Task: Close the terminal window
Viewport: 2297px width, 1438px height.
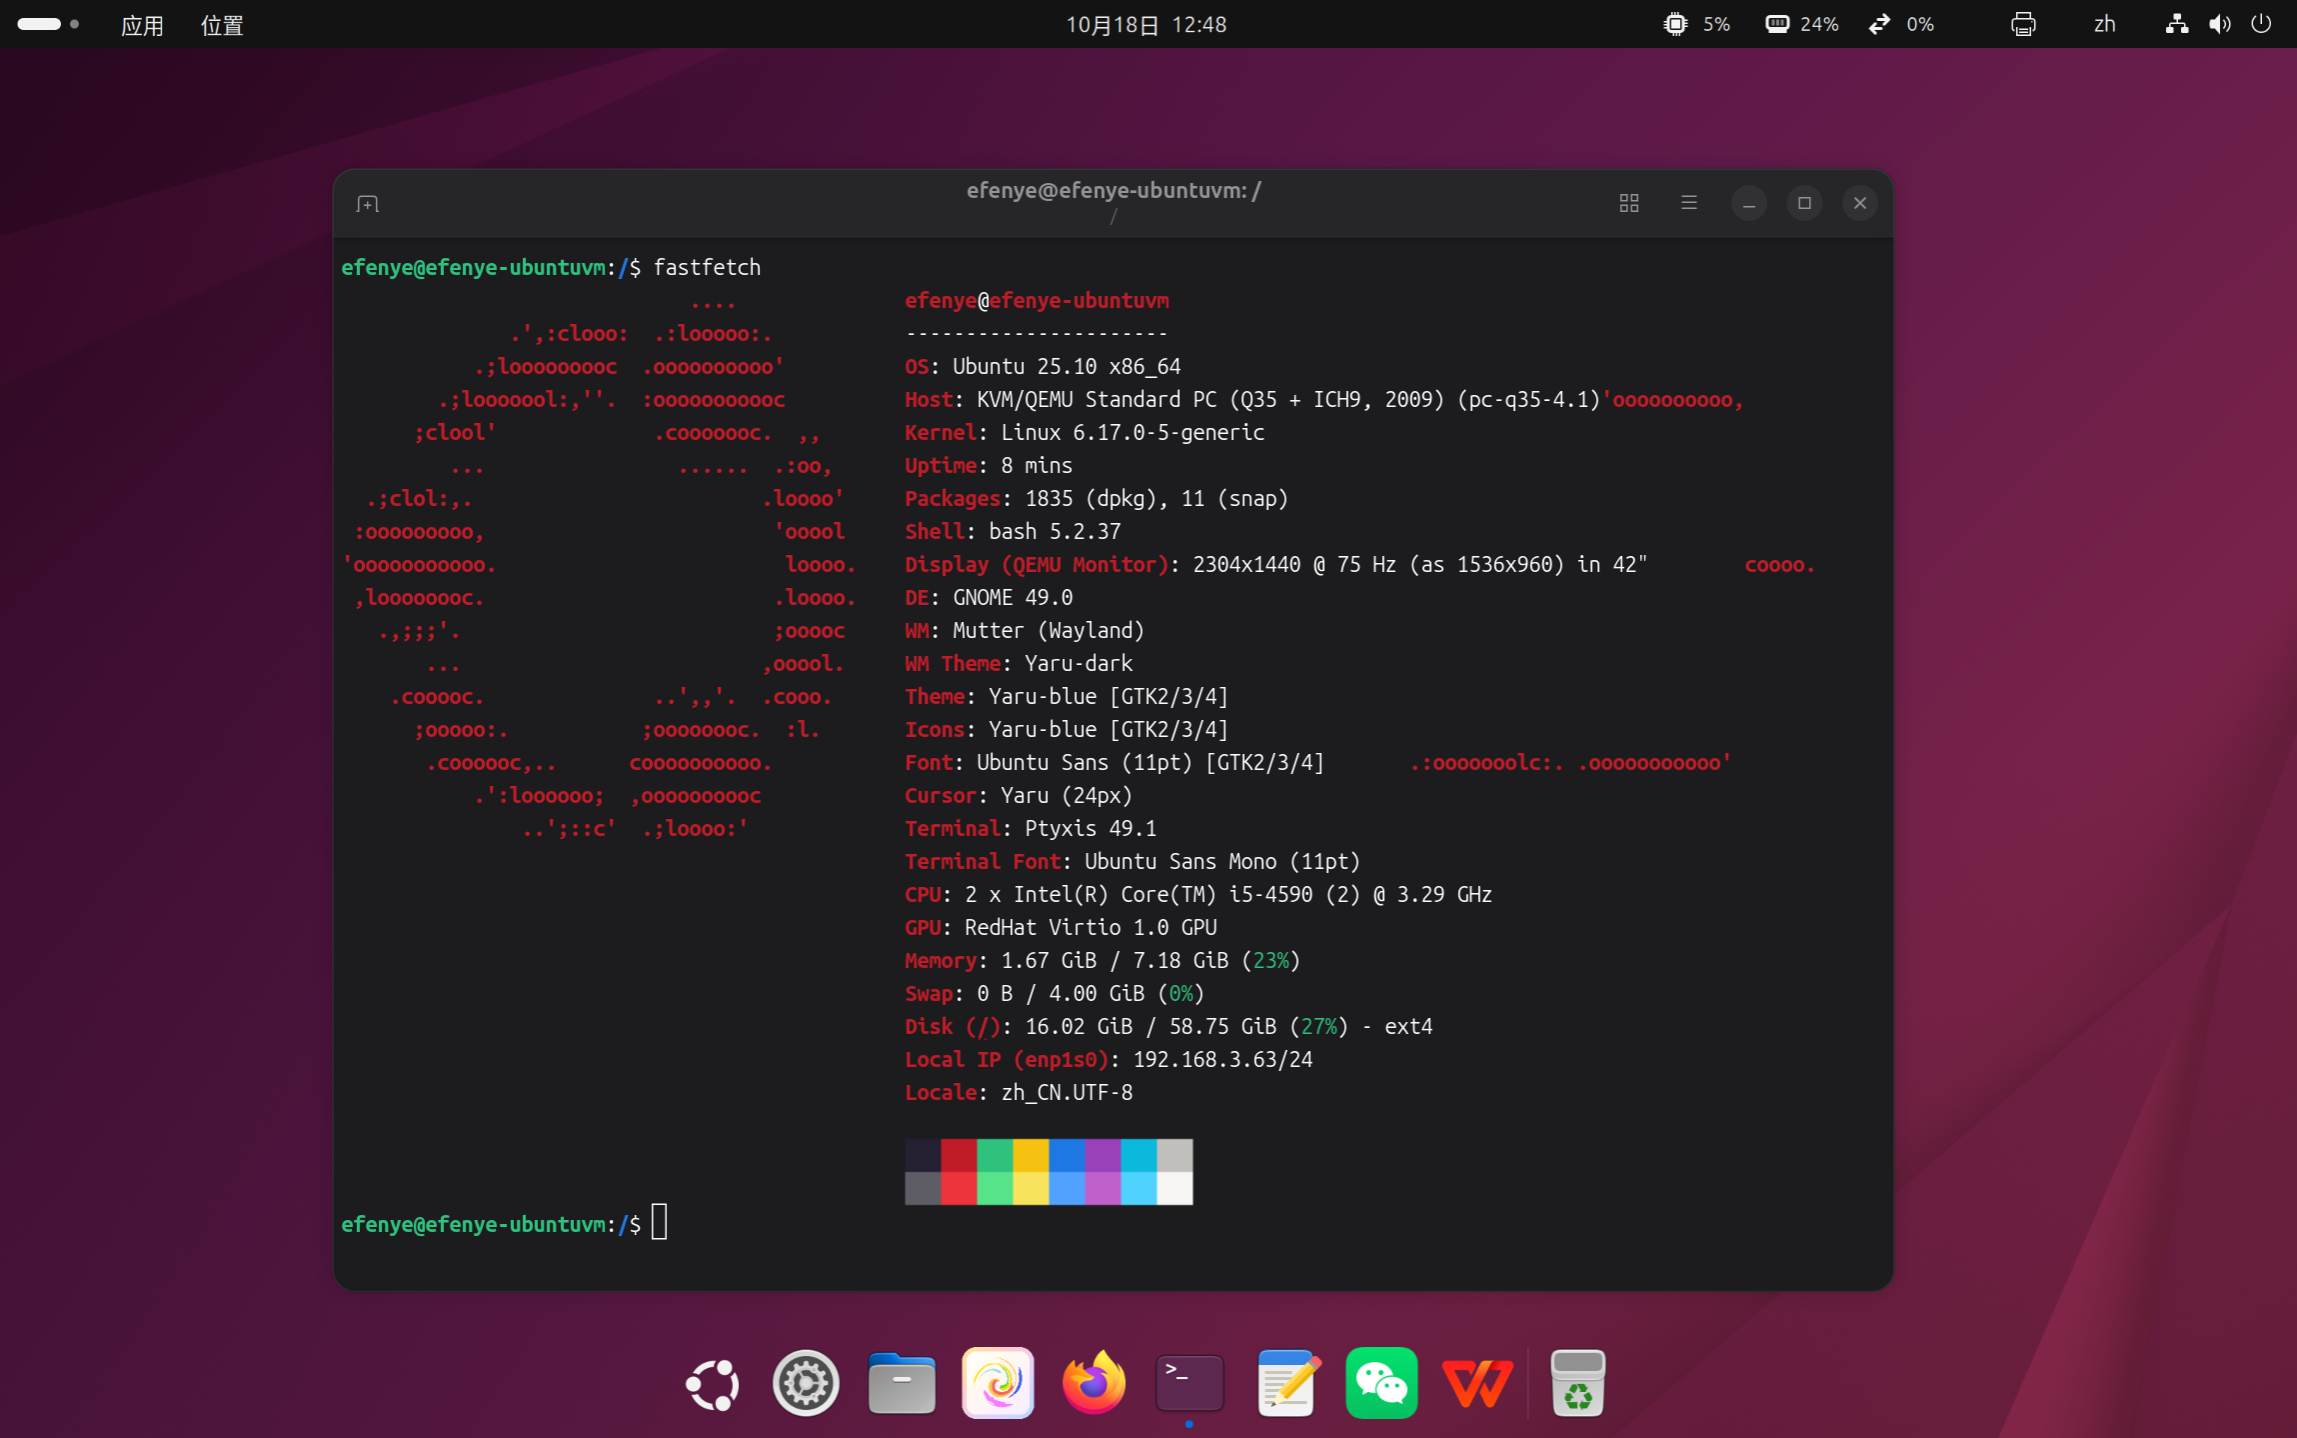Action: point(1860,203)
